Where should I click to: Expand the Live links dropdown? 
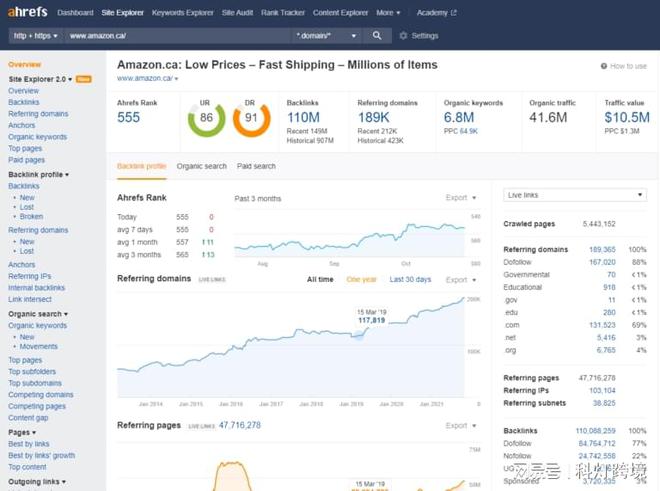tap(575, 195)
